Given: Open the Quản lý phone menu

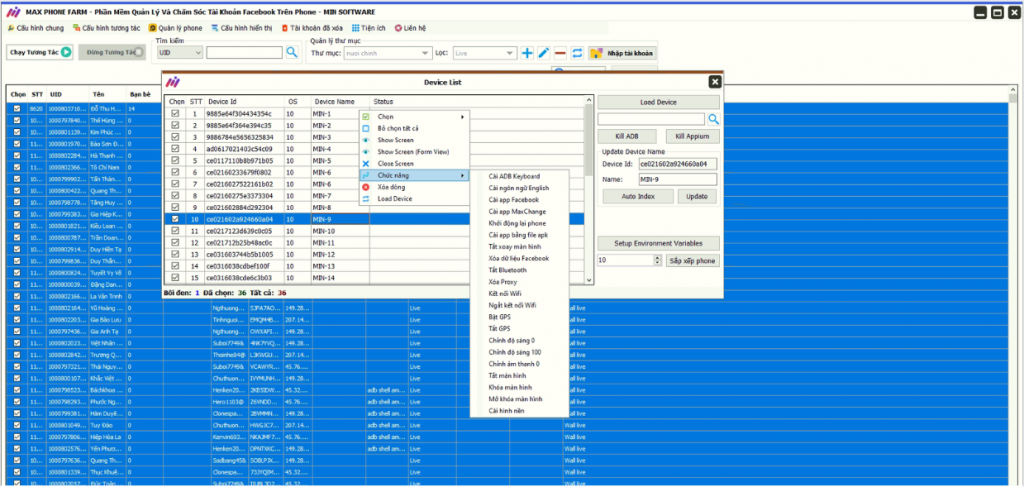Looking at the screenshot, I should coord(176,28).
